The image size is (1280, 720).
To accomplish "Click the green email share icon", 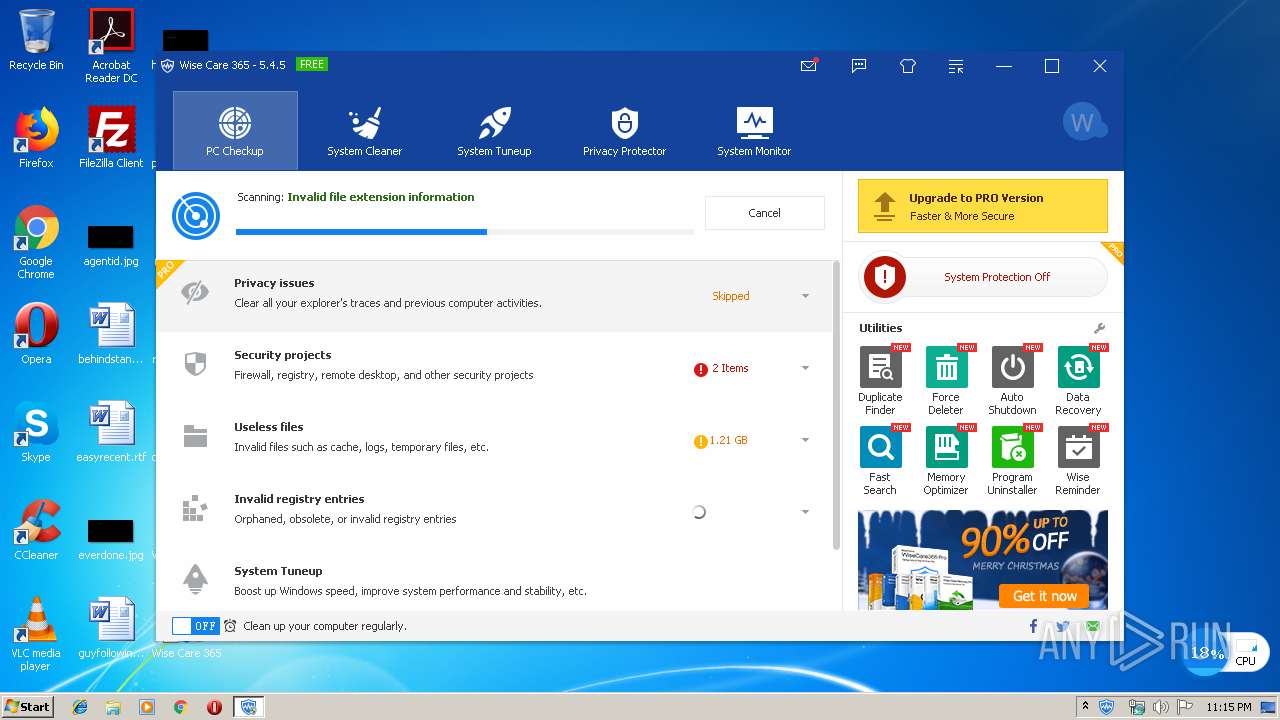I will coord(1093,626).
